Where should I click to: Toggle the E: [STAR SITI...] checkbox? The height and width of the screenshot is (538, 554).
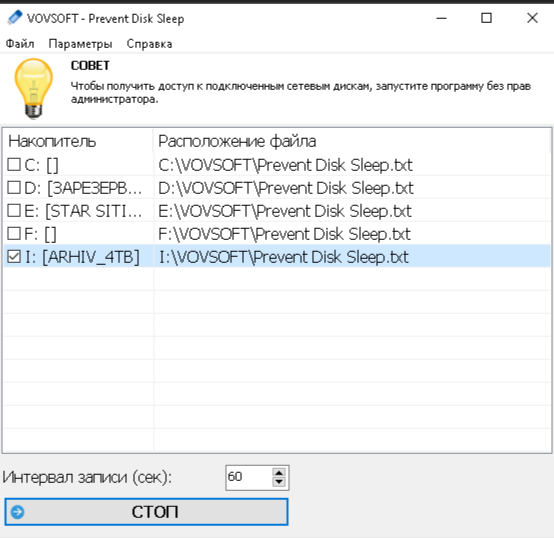coord(14,211)
